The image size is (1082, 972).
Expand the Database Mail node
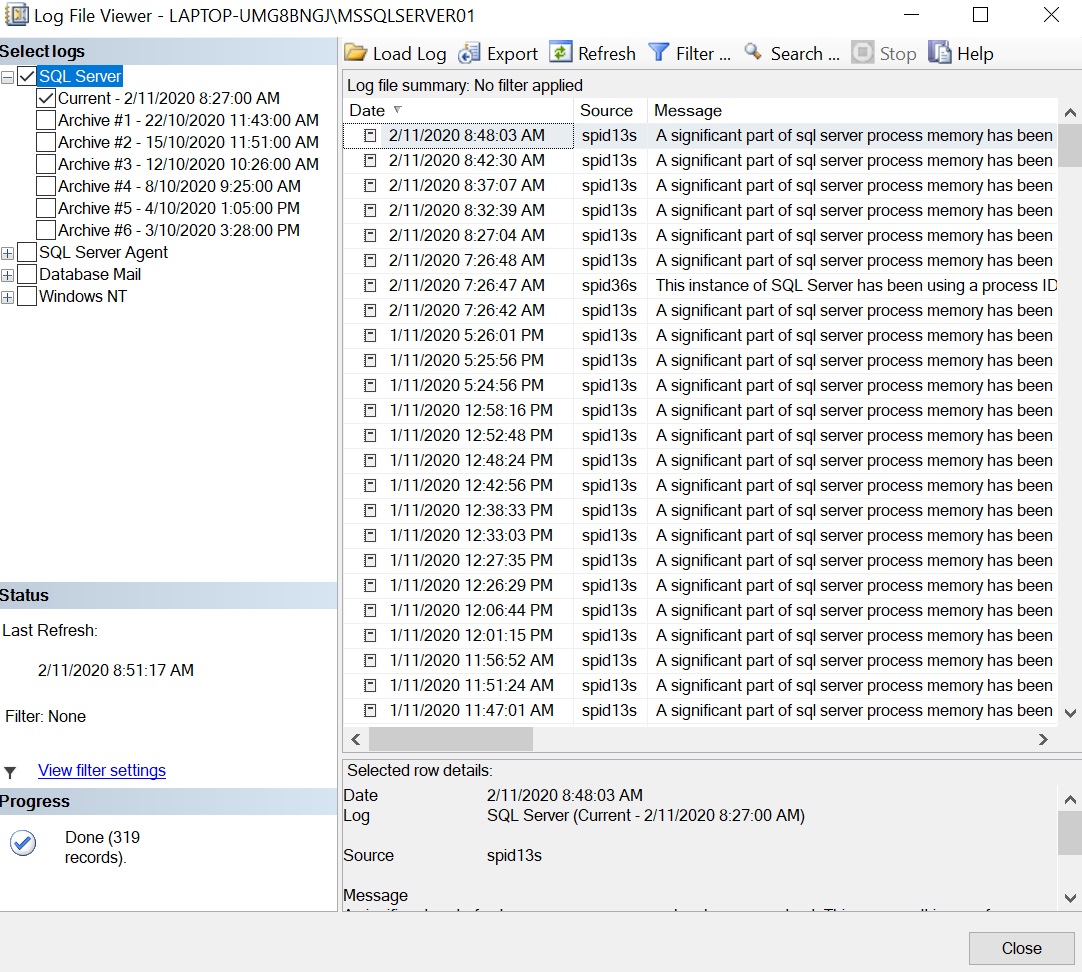[x=8, y=276]
